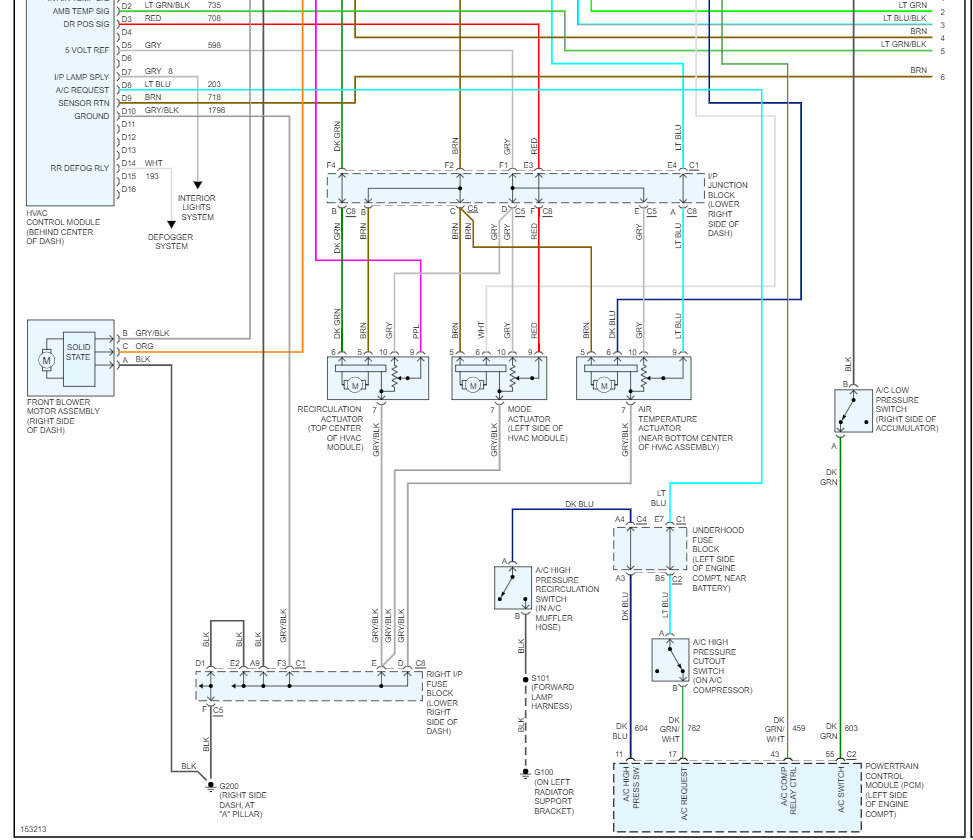Click the DR POS SIG terminal label
The image size is (973, 840).
pyautogui.click(x=86, y=24)
